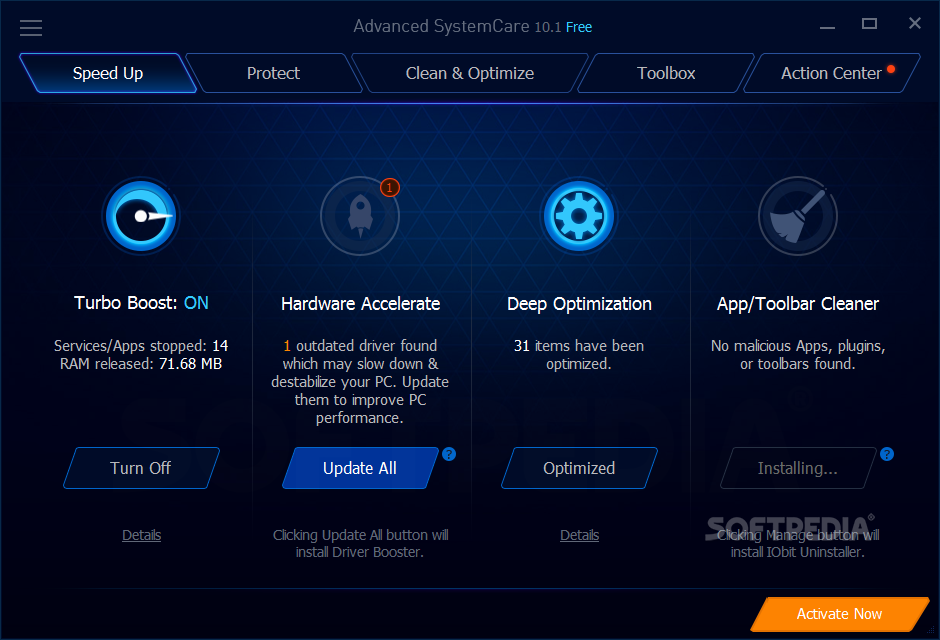Click the 31 items have been optimized text

tap(579, 355)
